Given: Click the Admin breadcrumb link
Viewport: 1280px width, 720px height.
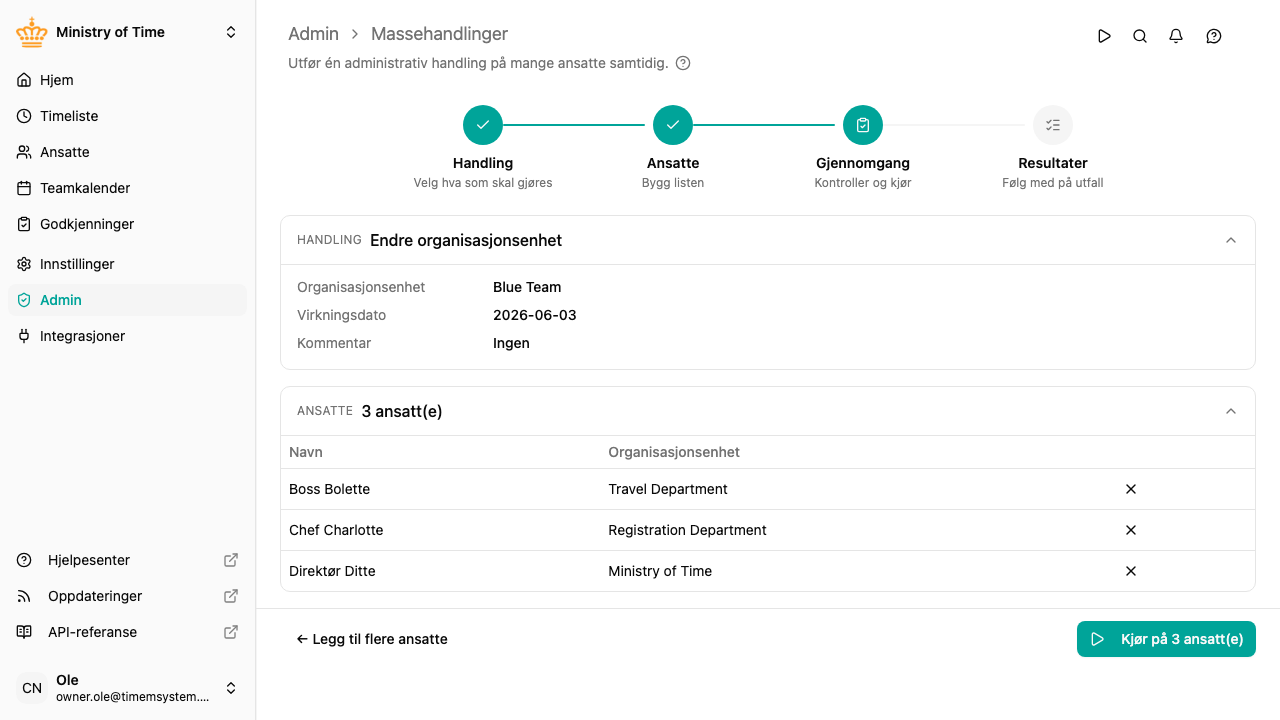Looking at the screenshot, I should [313, 34].
